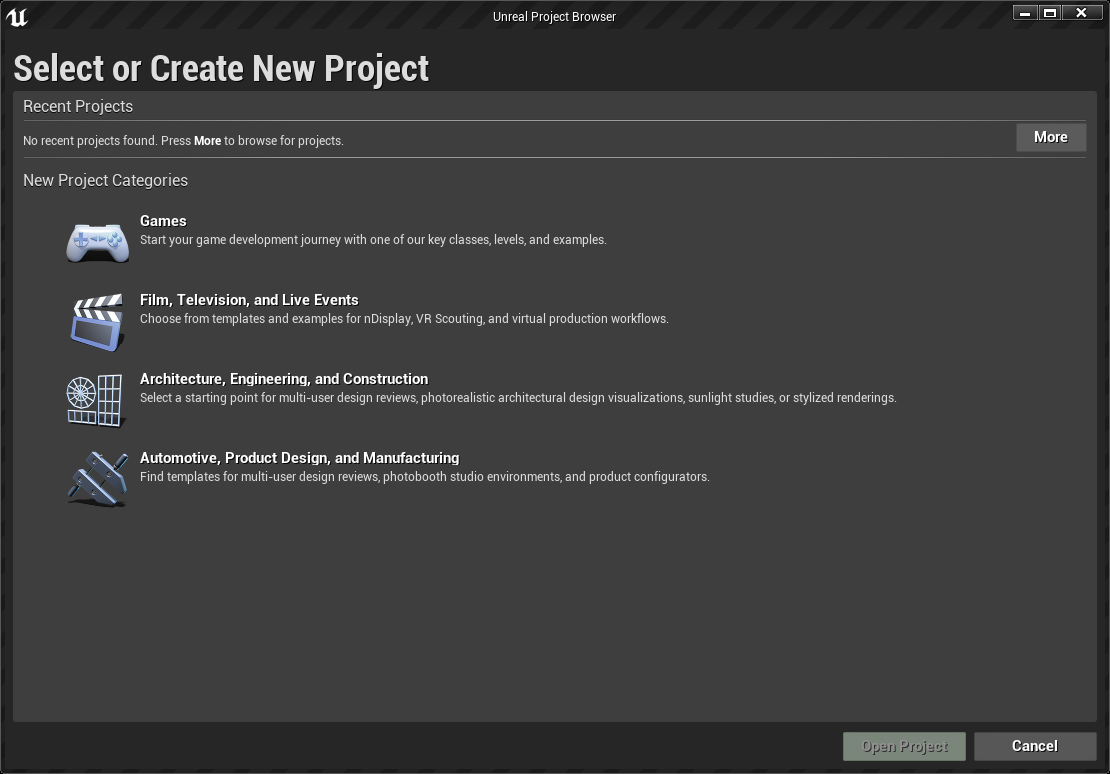Click the Unreal Engine logo in title bar

click(17, 17)
